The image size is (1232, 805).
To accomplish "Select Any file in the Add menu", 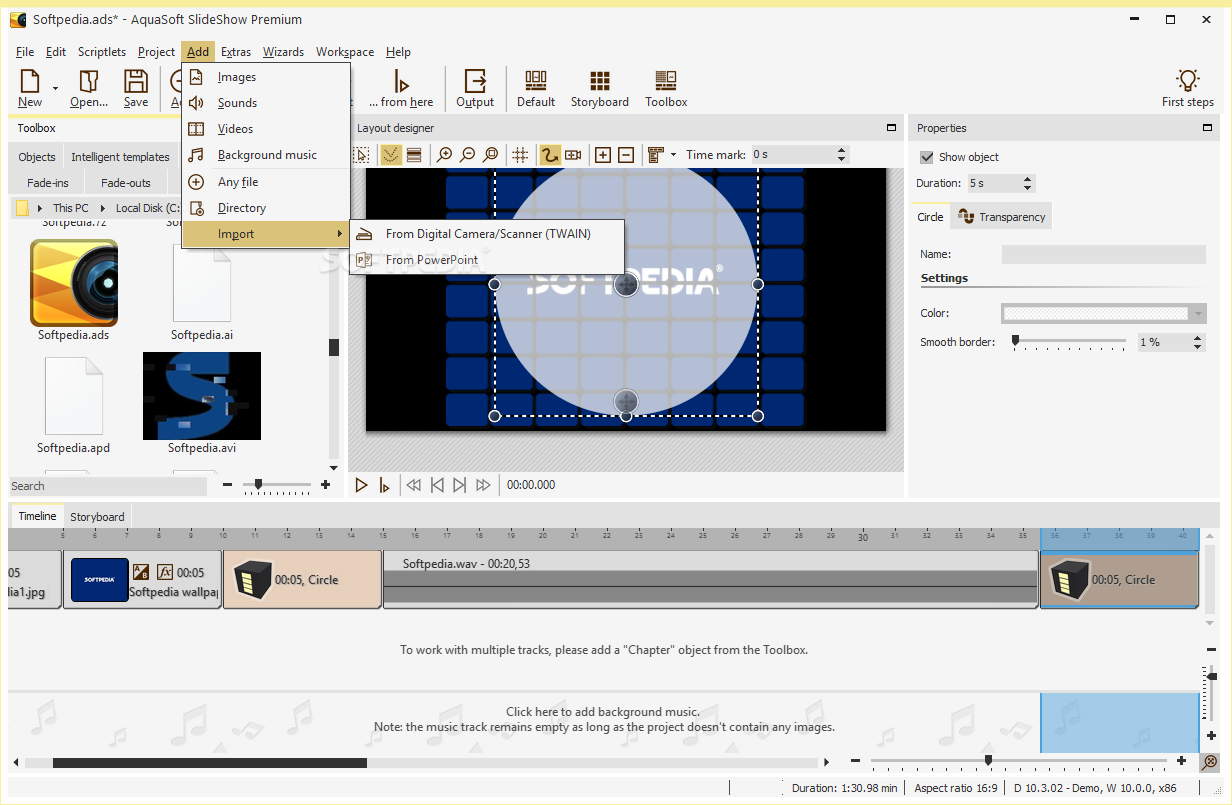I will (x=266, y=182).
